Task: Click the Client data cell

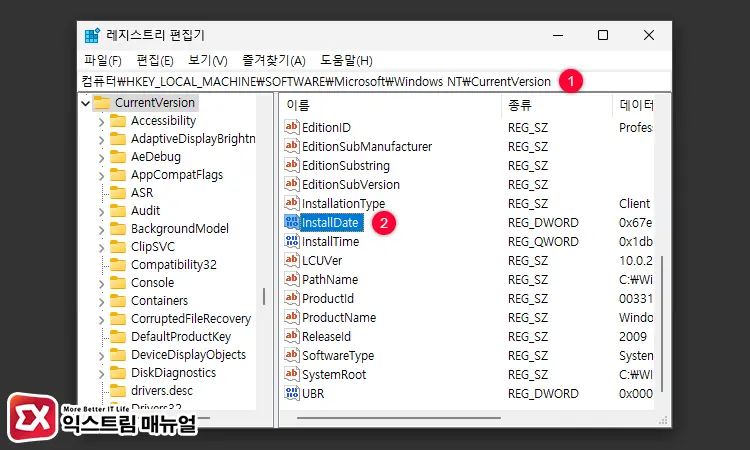Action: [x=634, y=204]
